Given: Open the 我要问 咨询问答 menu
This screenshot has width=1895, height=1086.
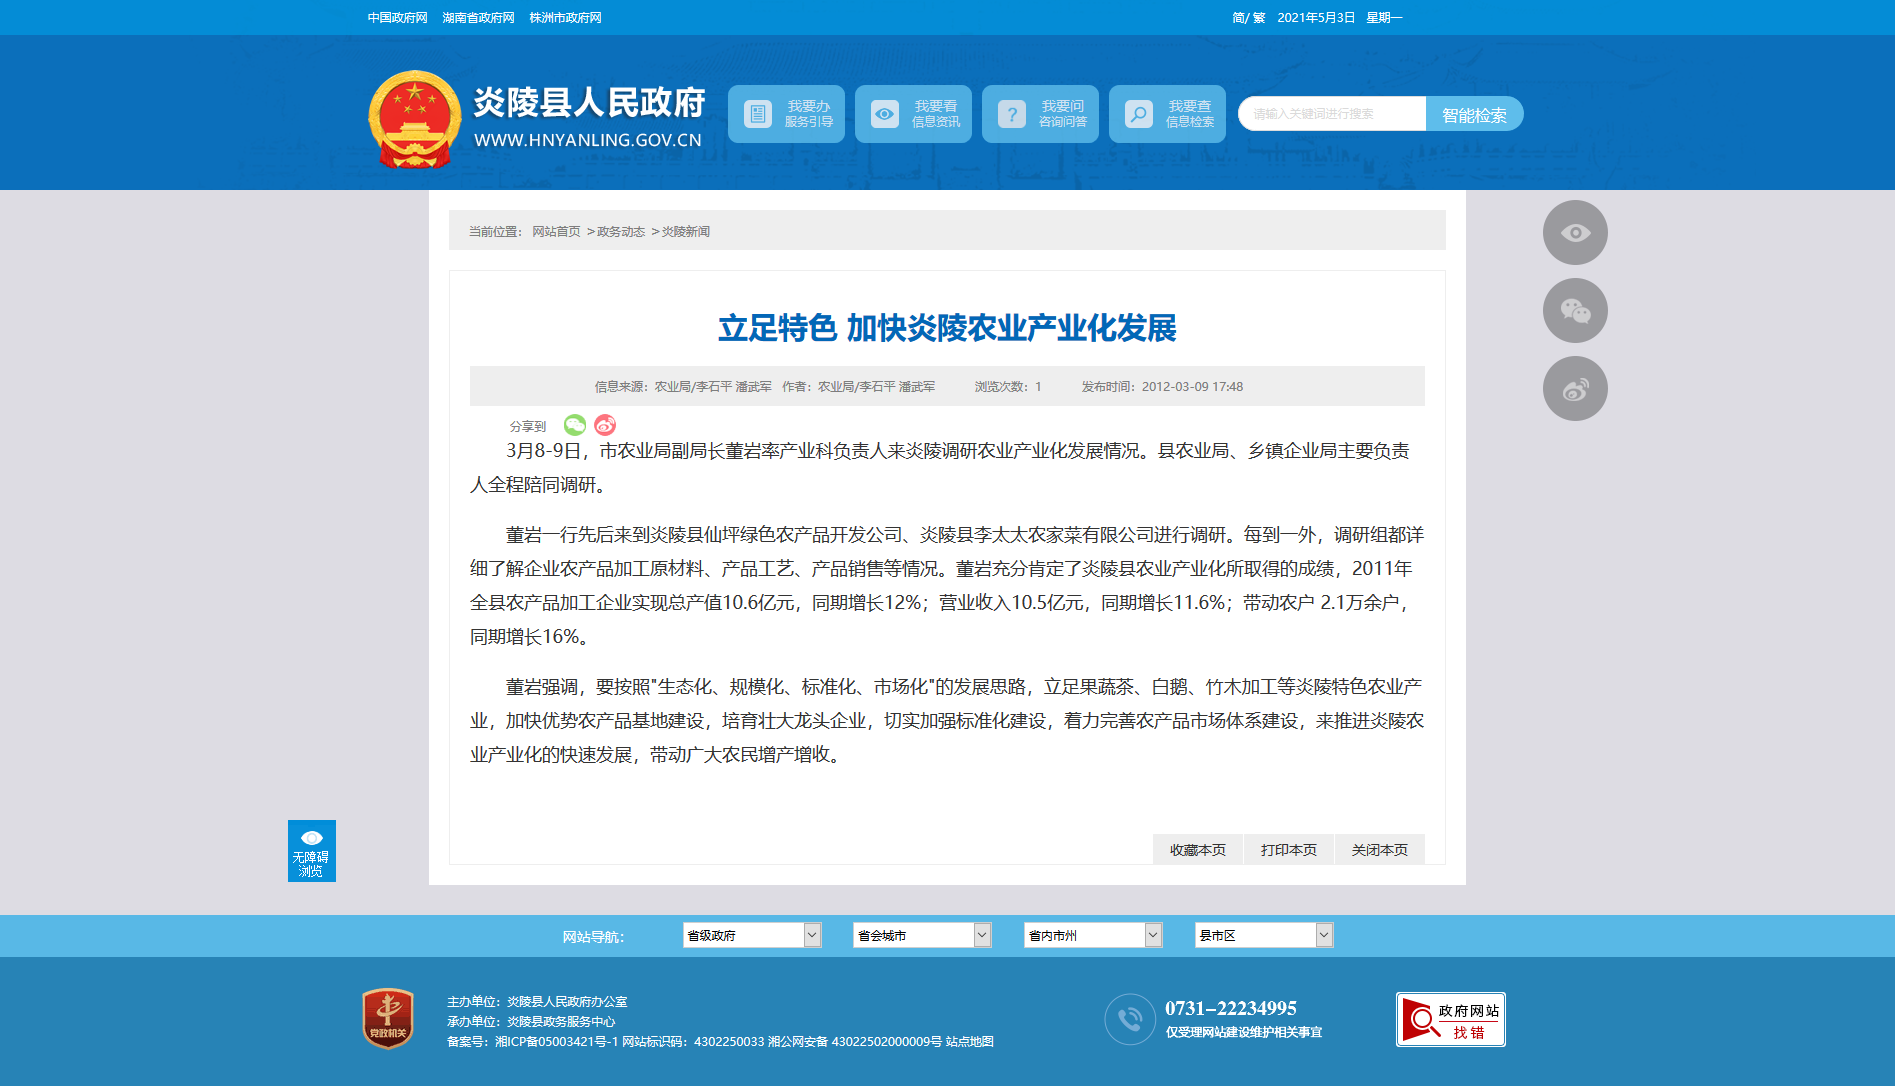Looking at the screenshot, I should point(1040,114).
